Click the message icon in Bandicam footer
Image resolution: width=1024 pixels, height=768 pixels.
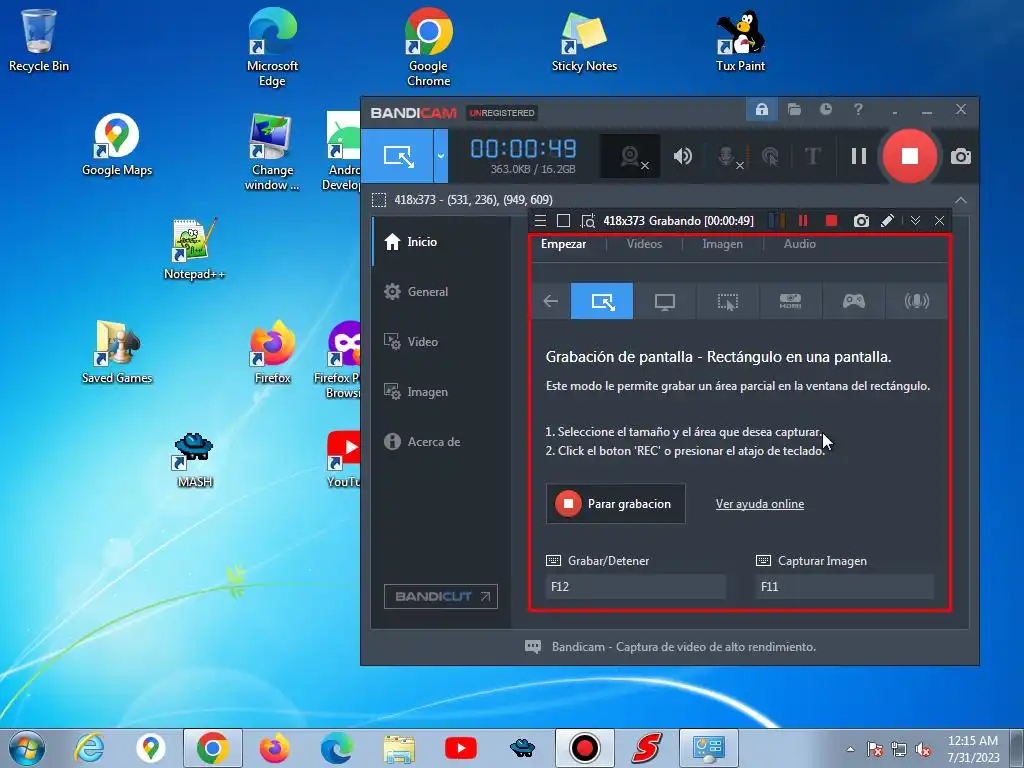(533, 647)
